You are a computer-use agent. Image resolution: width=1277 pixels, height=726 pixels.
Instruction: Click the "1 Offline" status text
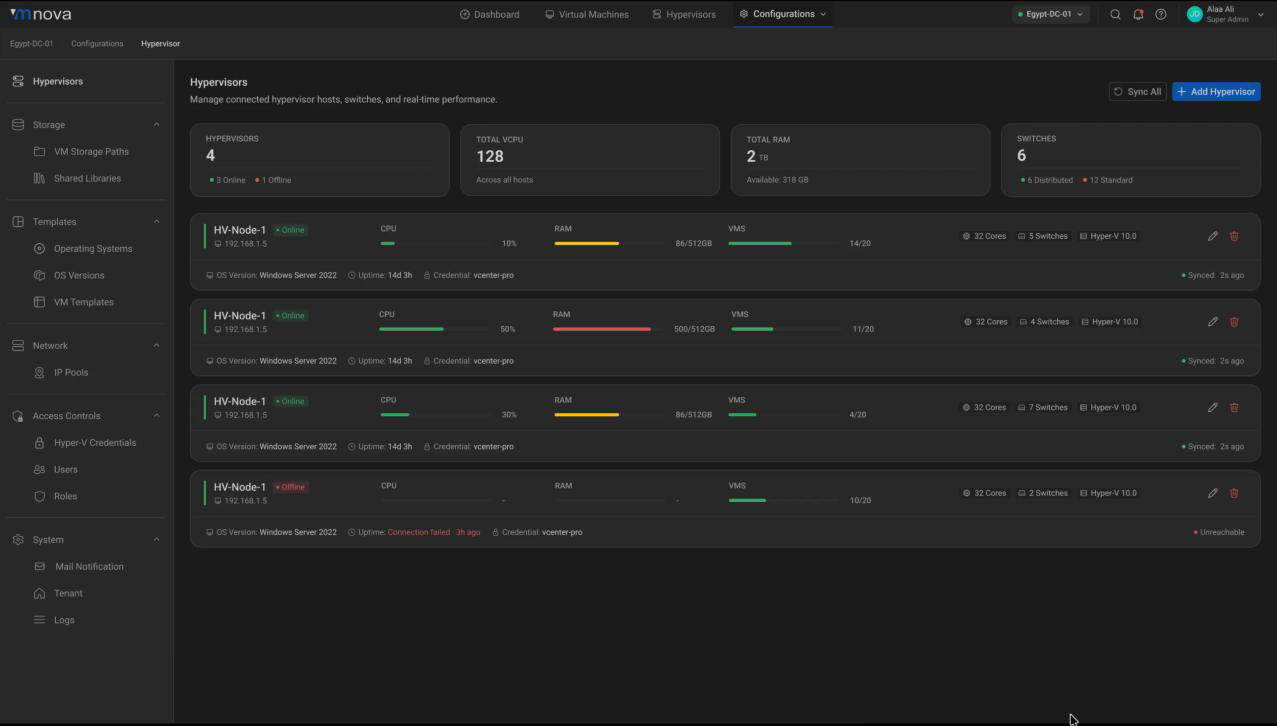(x=277, y=180)
